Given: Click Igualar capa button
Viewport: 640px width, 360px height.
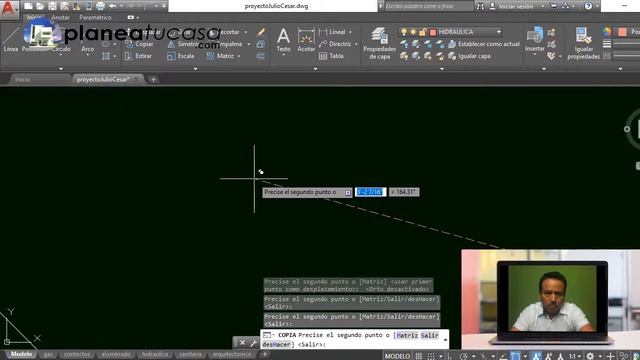Looking at the screenshot, I should coord(469,56).
